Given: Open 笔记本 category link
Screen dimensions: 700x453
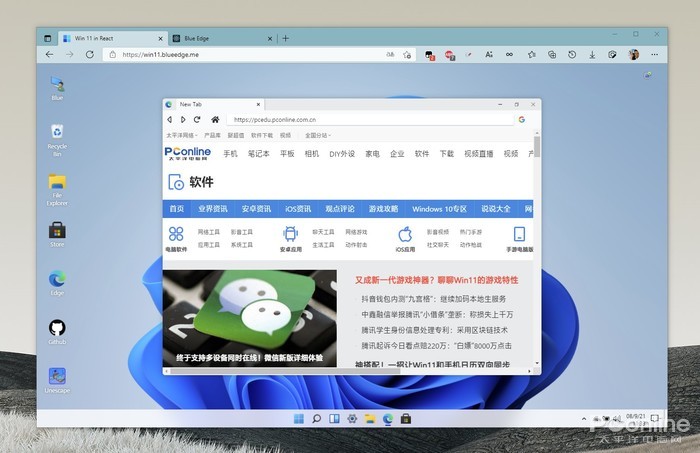Looking at the screenshot, I should [x=258, y=154].
